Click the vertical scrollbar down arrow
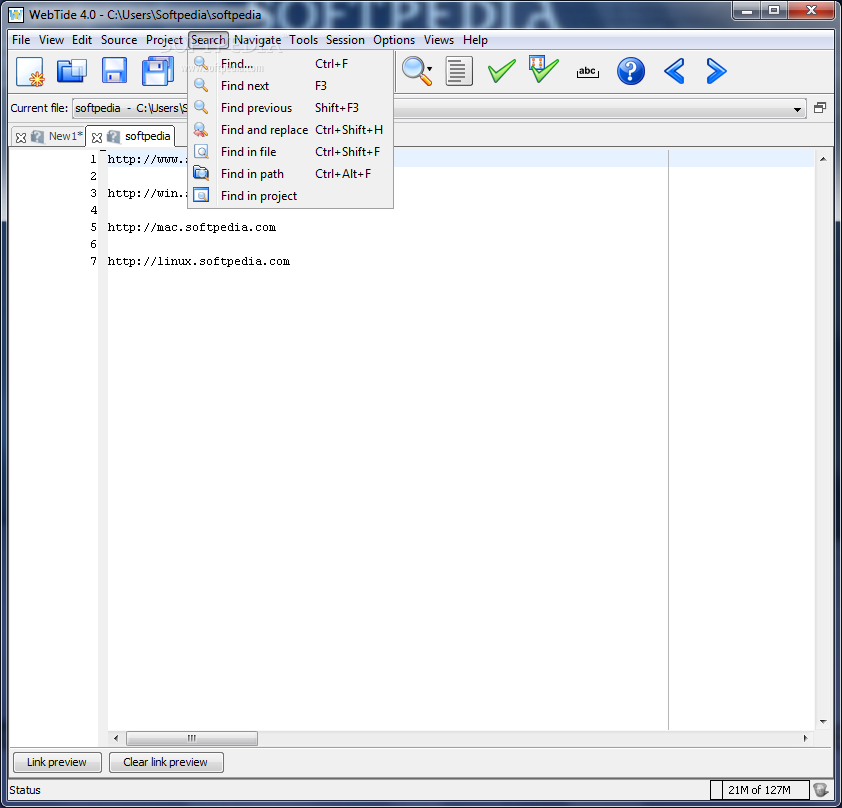Image resolution: width=842 pixels, height=808 pixels. 823,722
